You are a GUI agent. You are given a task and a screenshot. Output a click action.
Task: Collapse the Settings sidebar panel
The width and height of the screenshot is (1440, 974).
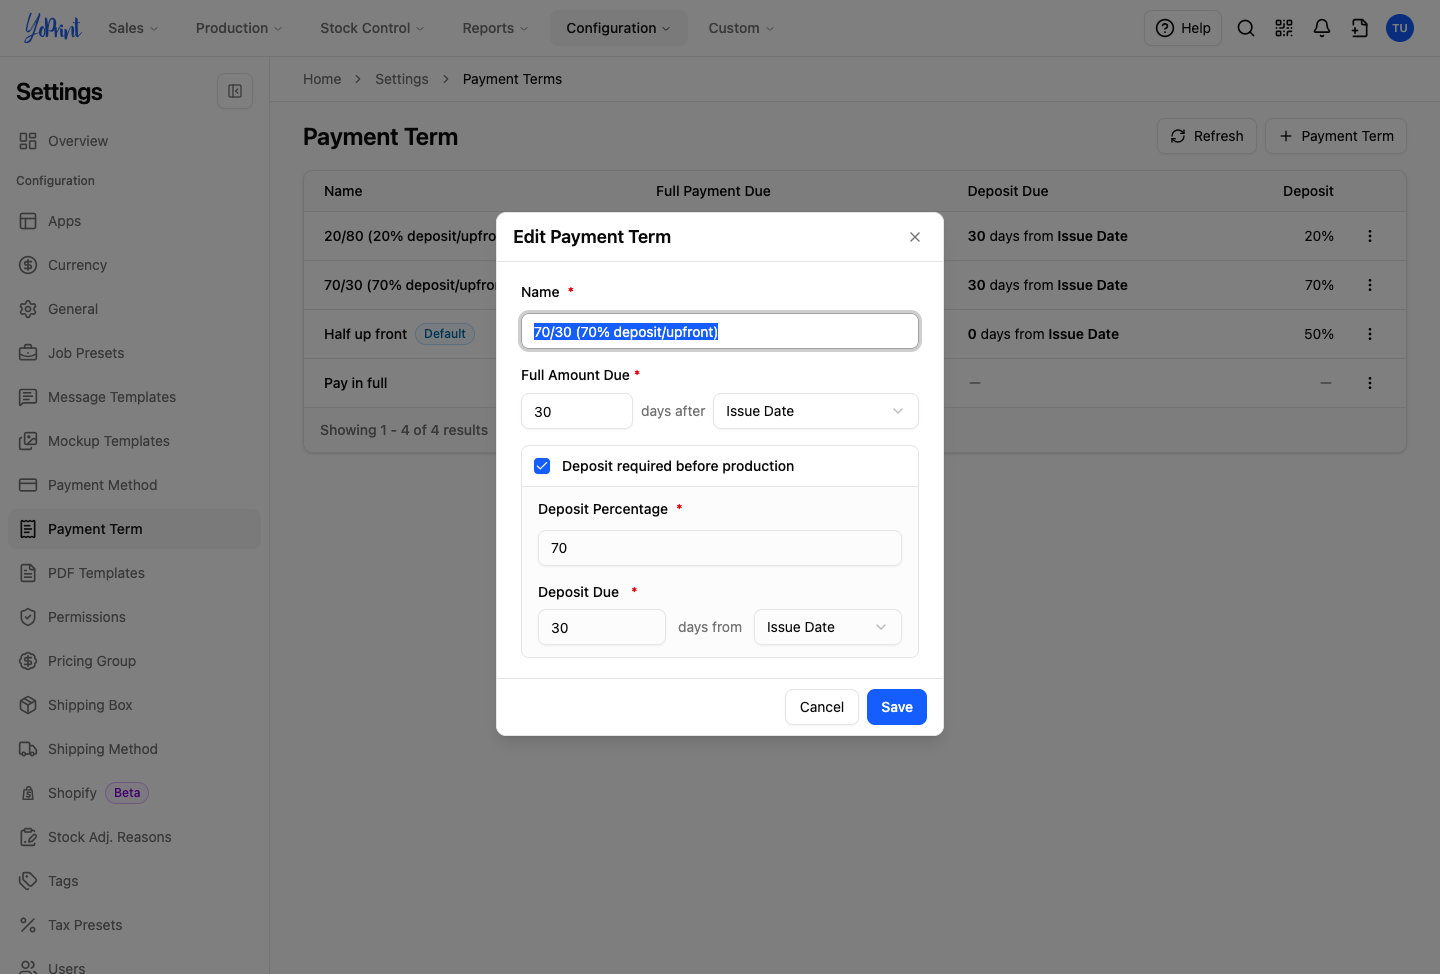pos(235,91)
